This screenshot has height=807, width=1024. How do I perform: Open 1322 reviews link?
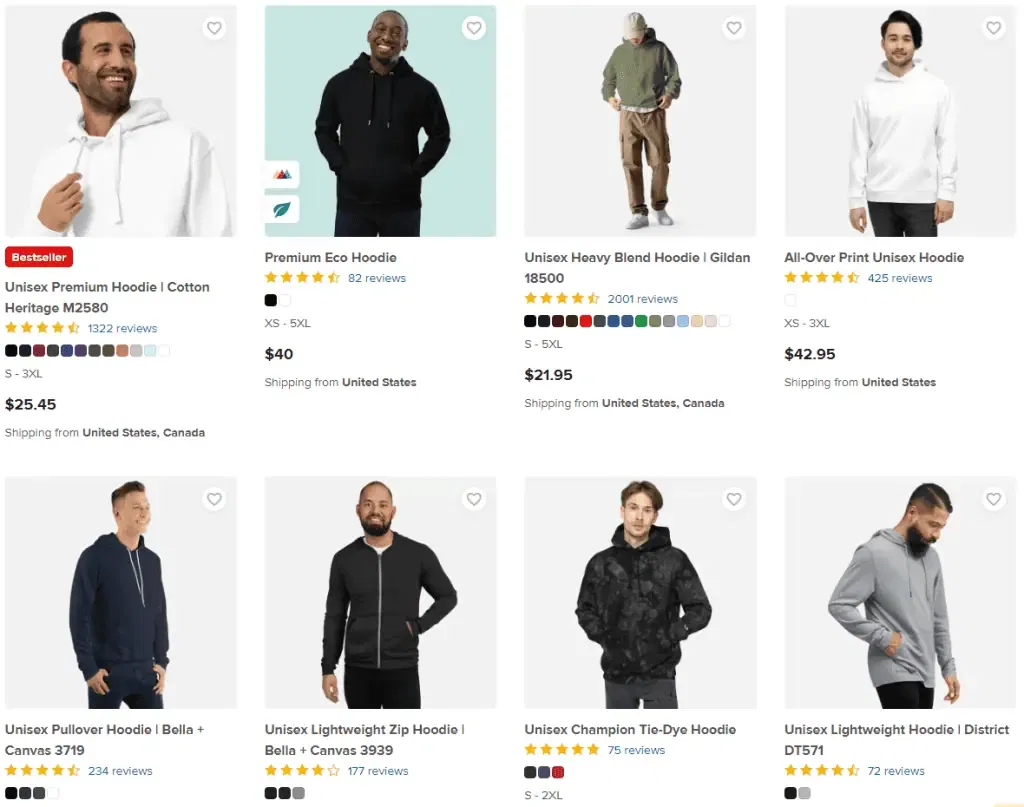pos(122,328)
